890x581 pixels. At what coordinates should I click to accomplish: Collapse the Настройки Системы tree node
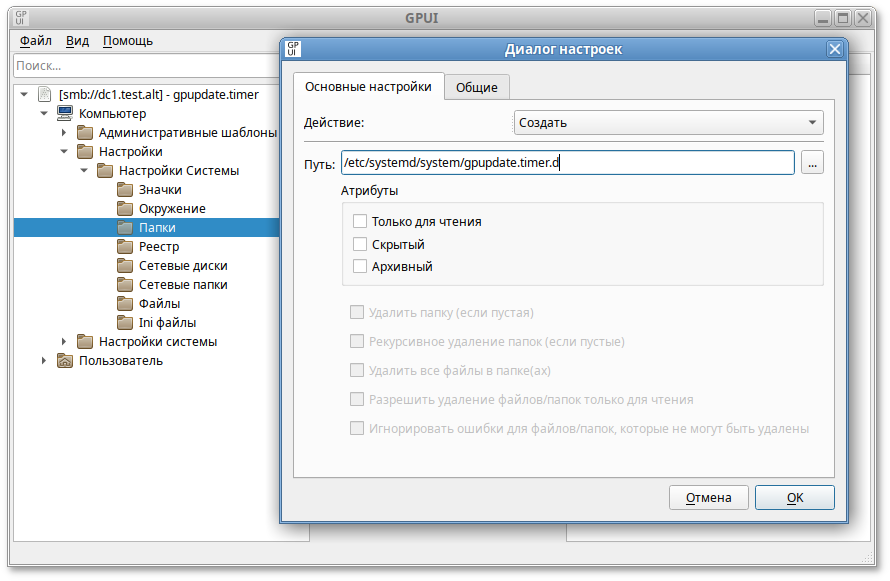[x=84, y=171]
